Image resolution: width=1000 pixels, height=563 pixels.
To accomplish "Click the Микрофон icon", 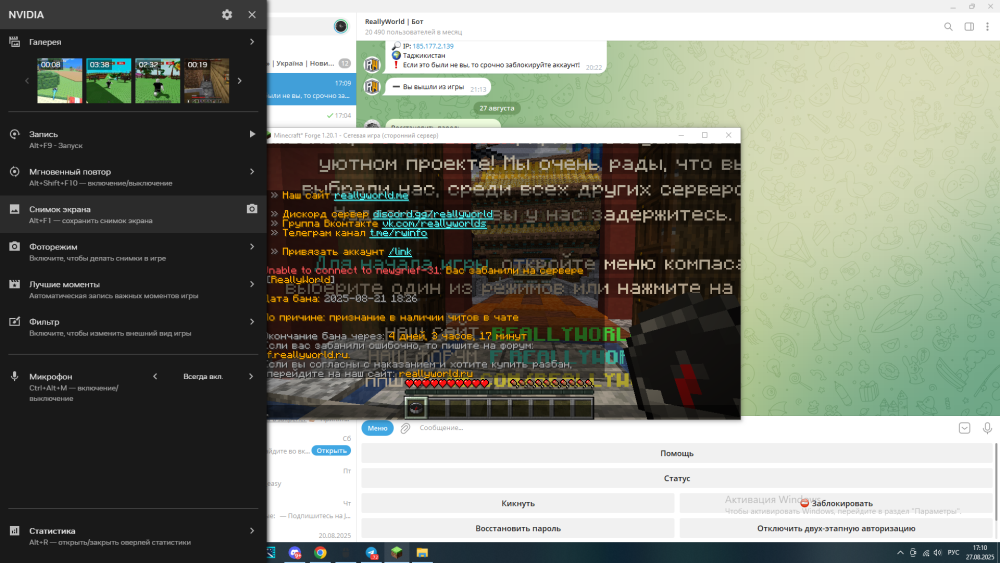I will [14, 376].
